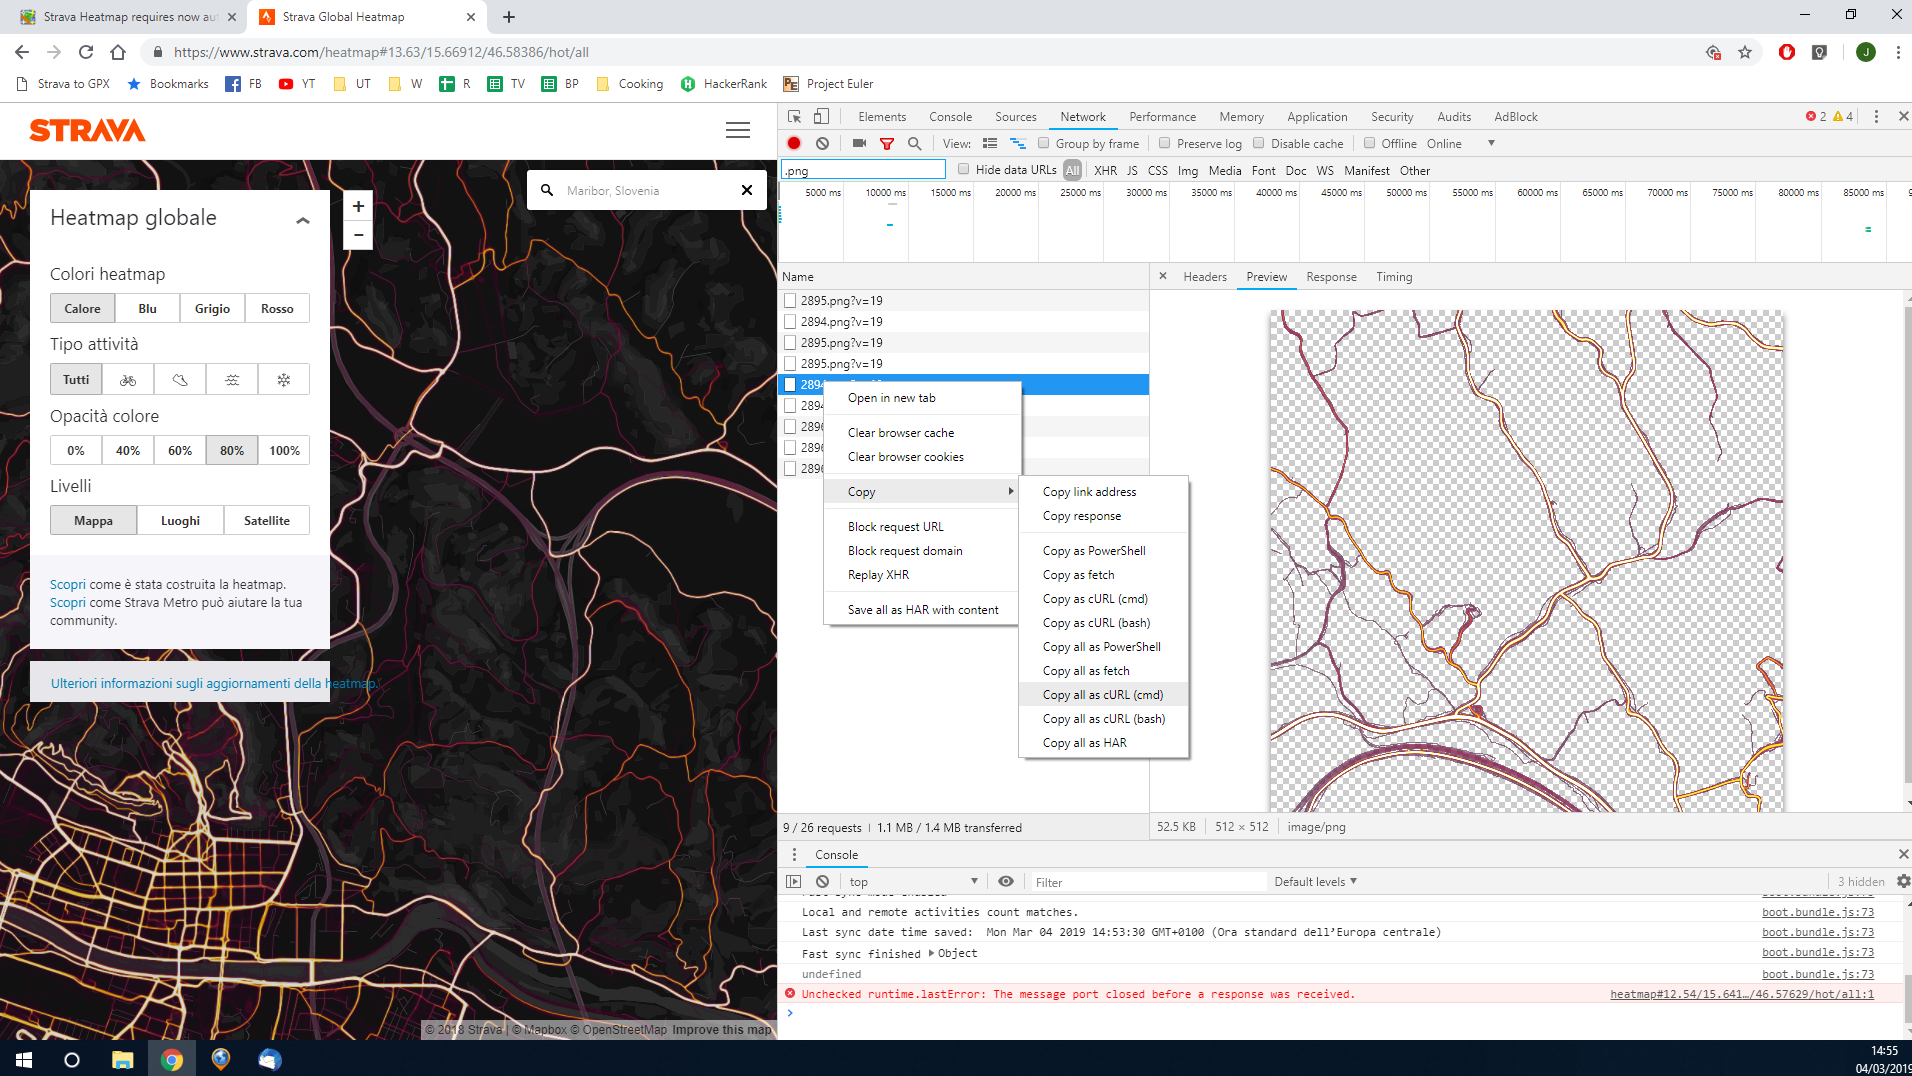Screen dimensions: 1912x1076
Task: Clear the Maribor, Slovenia search
Action: point(747,190)
